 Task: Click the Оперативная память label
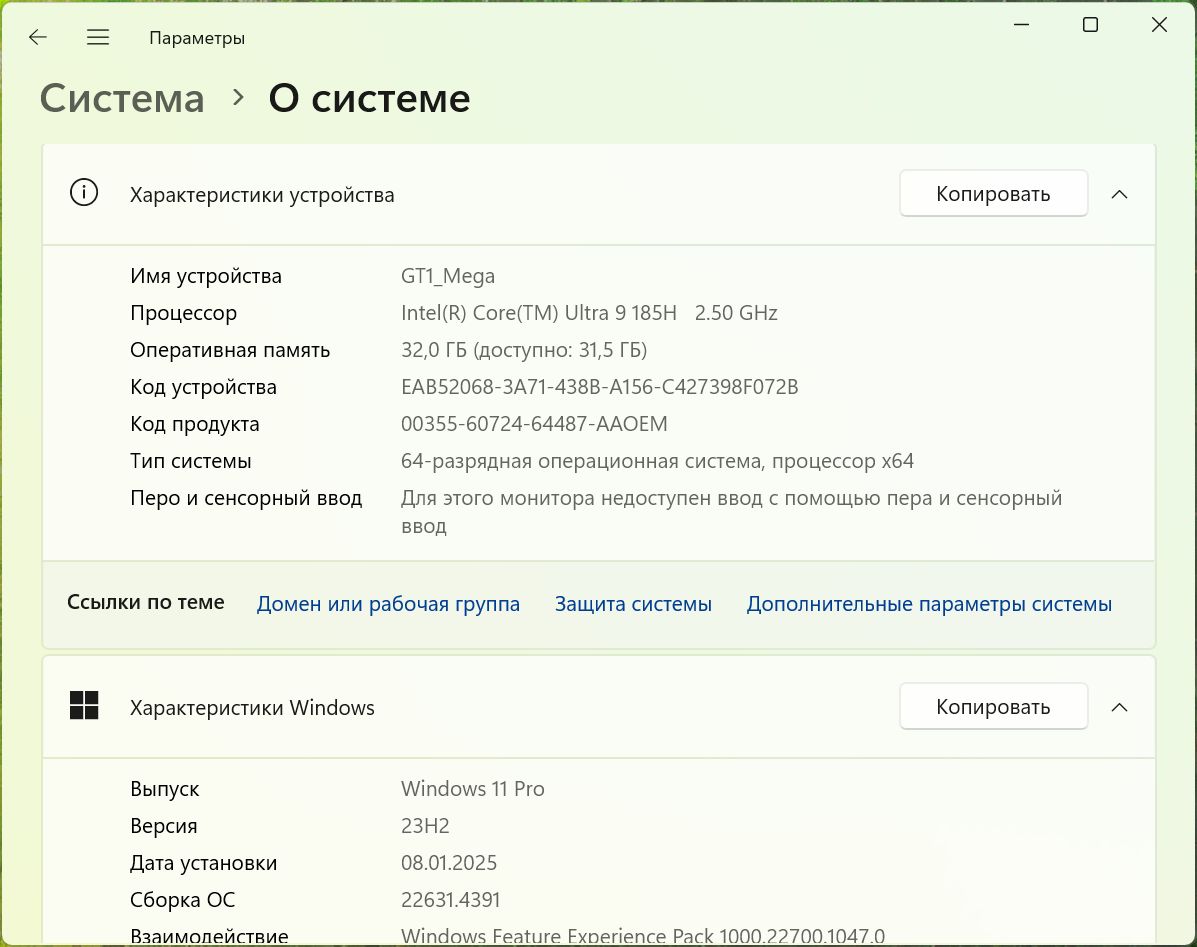pos(230,350)
